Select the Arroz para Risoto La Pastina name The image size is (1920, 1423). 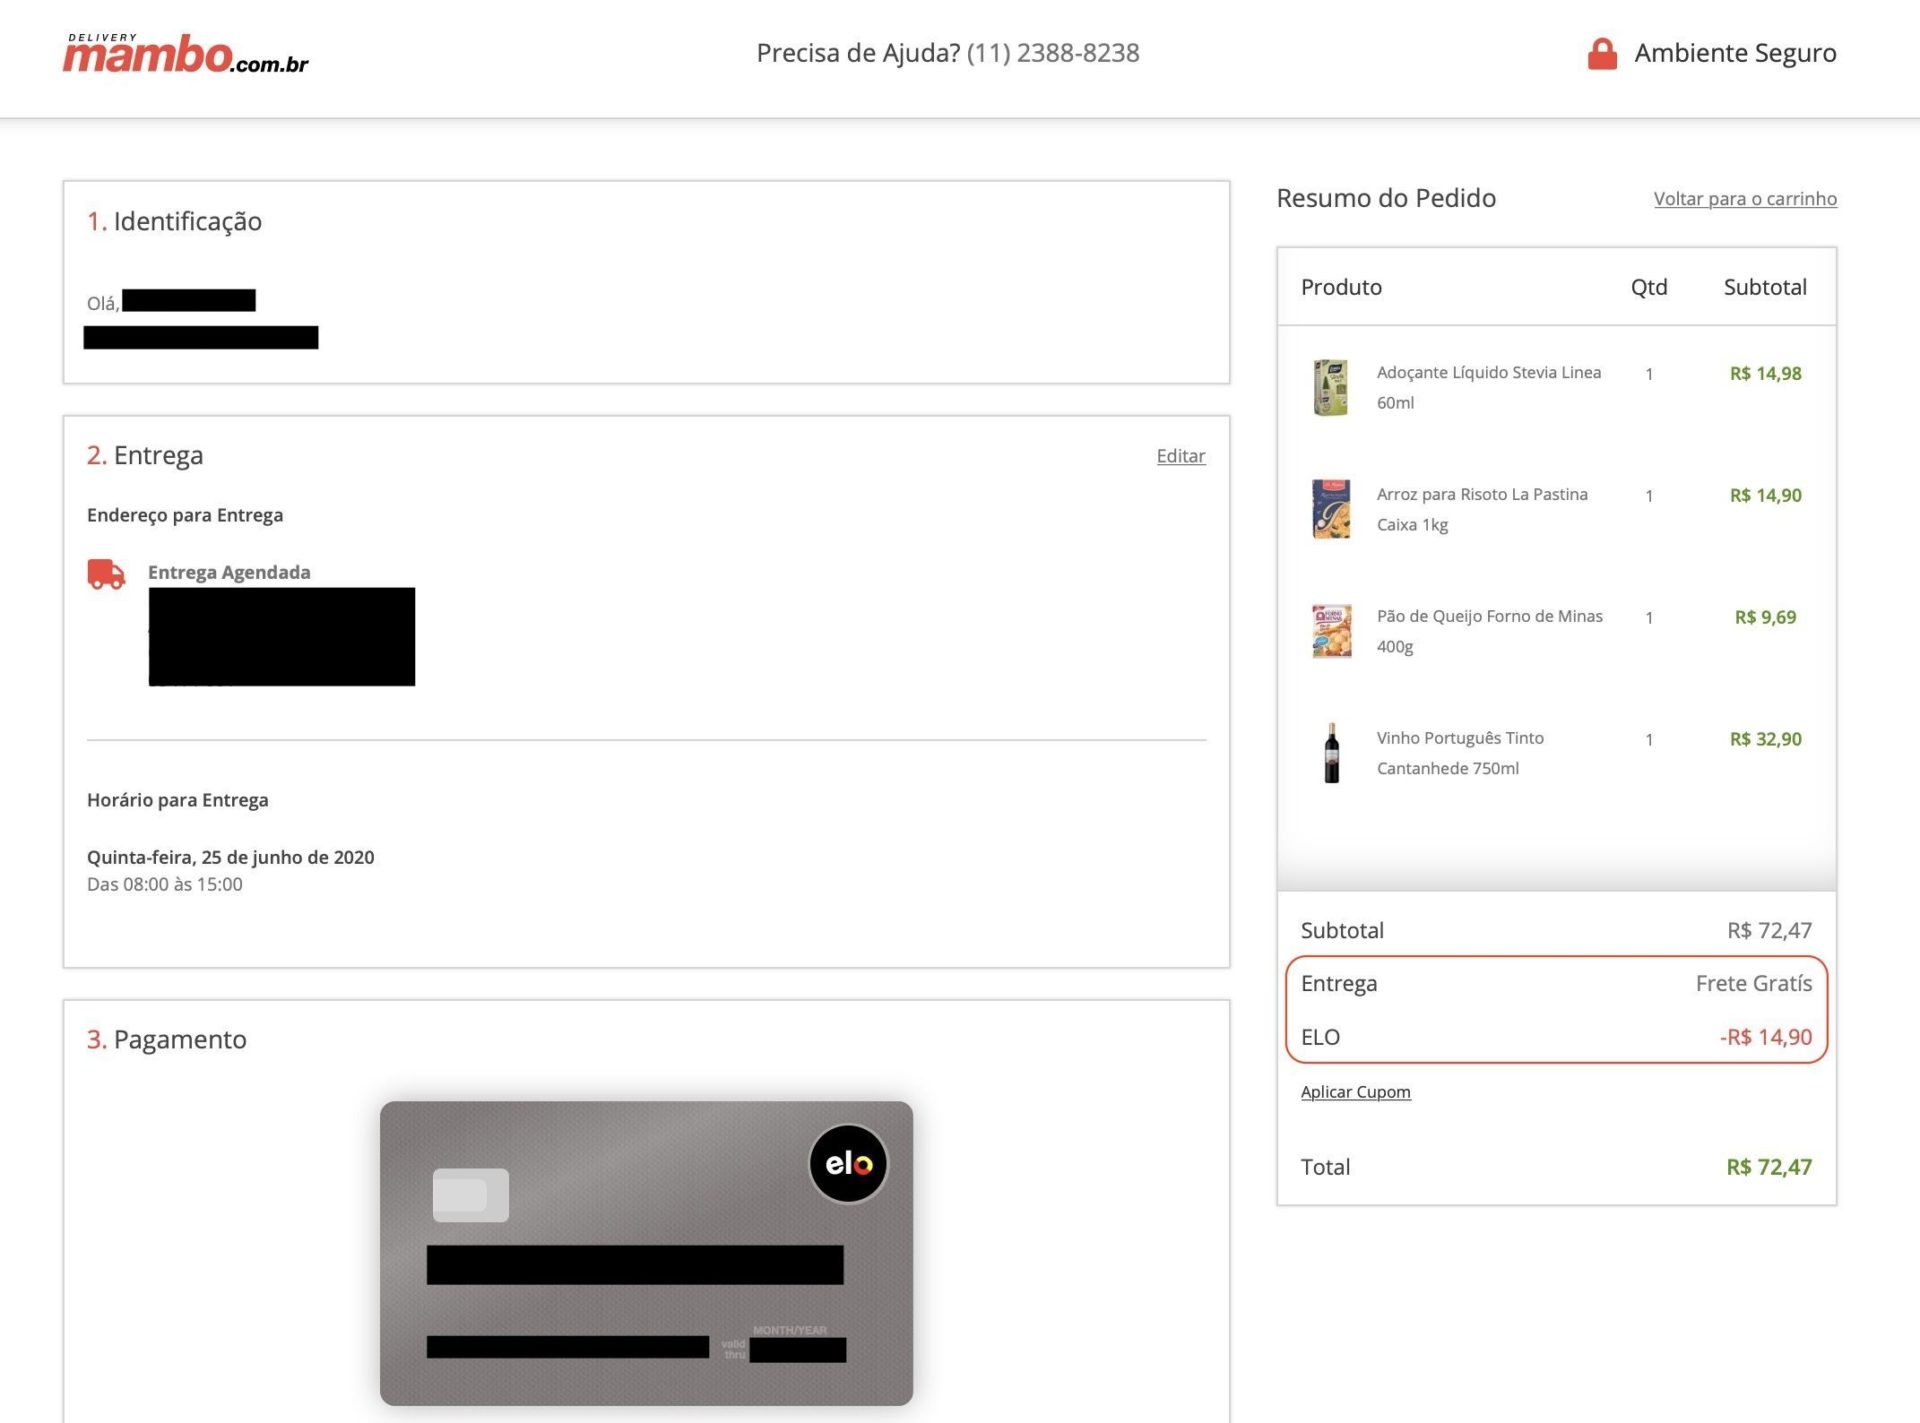pos(1482,509)
